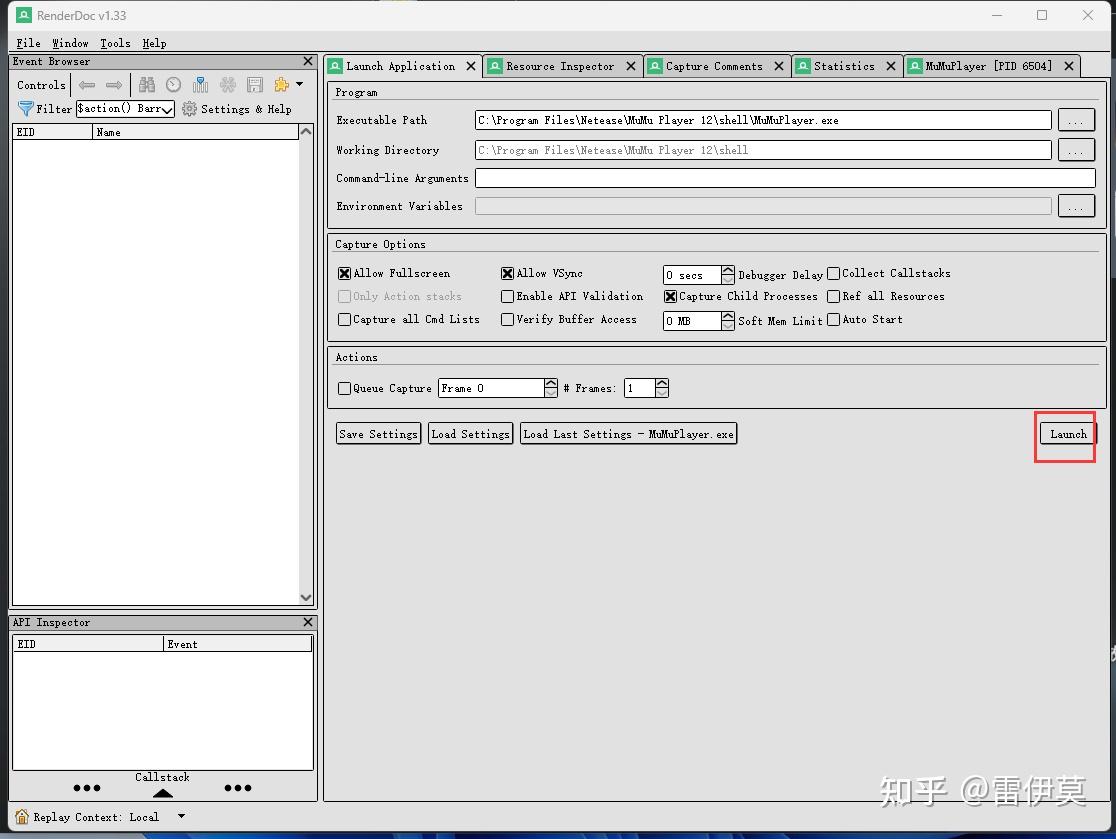The image size is (1116, 839).
Task: Click the up stepper for # Frames
Action: pos(661,382)
